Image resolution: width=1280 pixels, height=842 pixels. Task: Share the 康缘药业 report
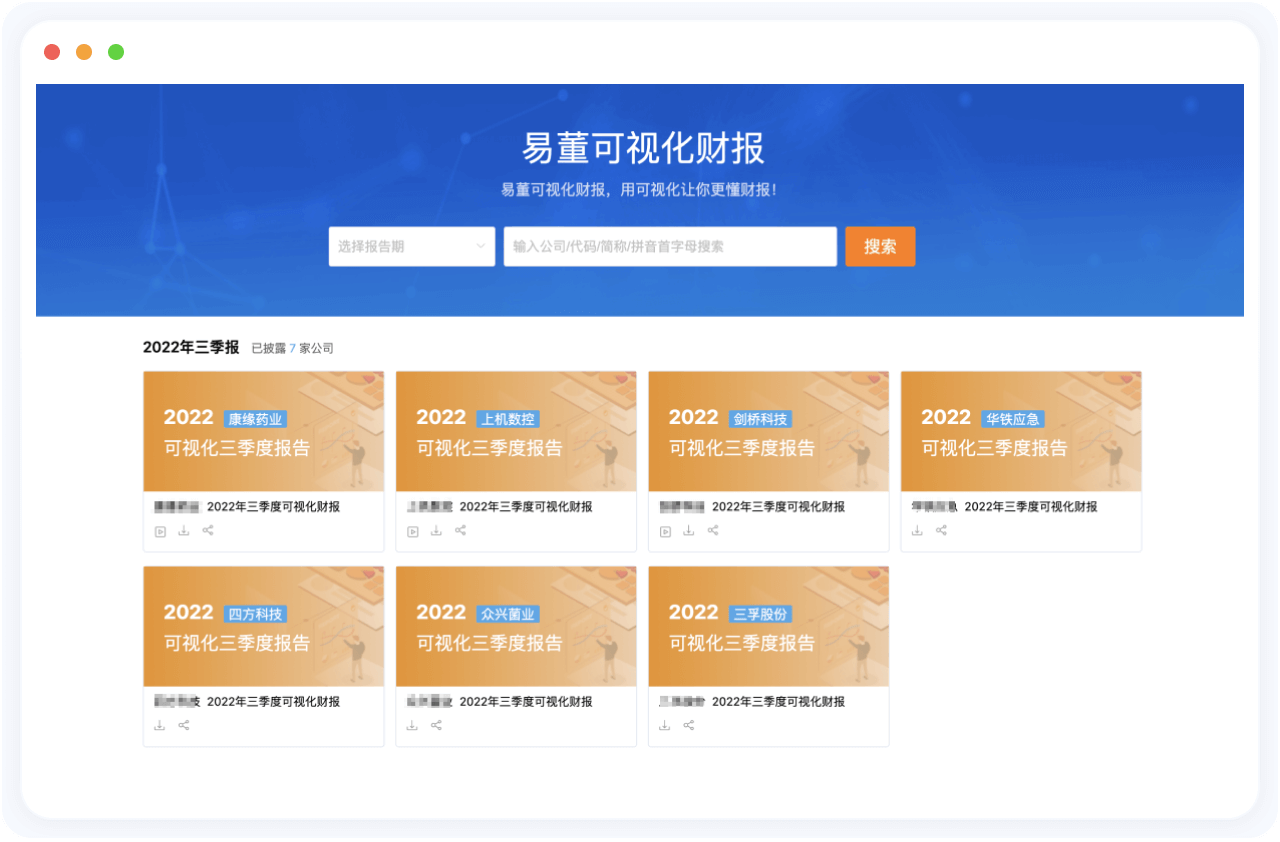[208, 531]
